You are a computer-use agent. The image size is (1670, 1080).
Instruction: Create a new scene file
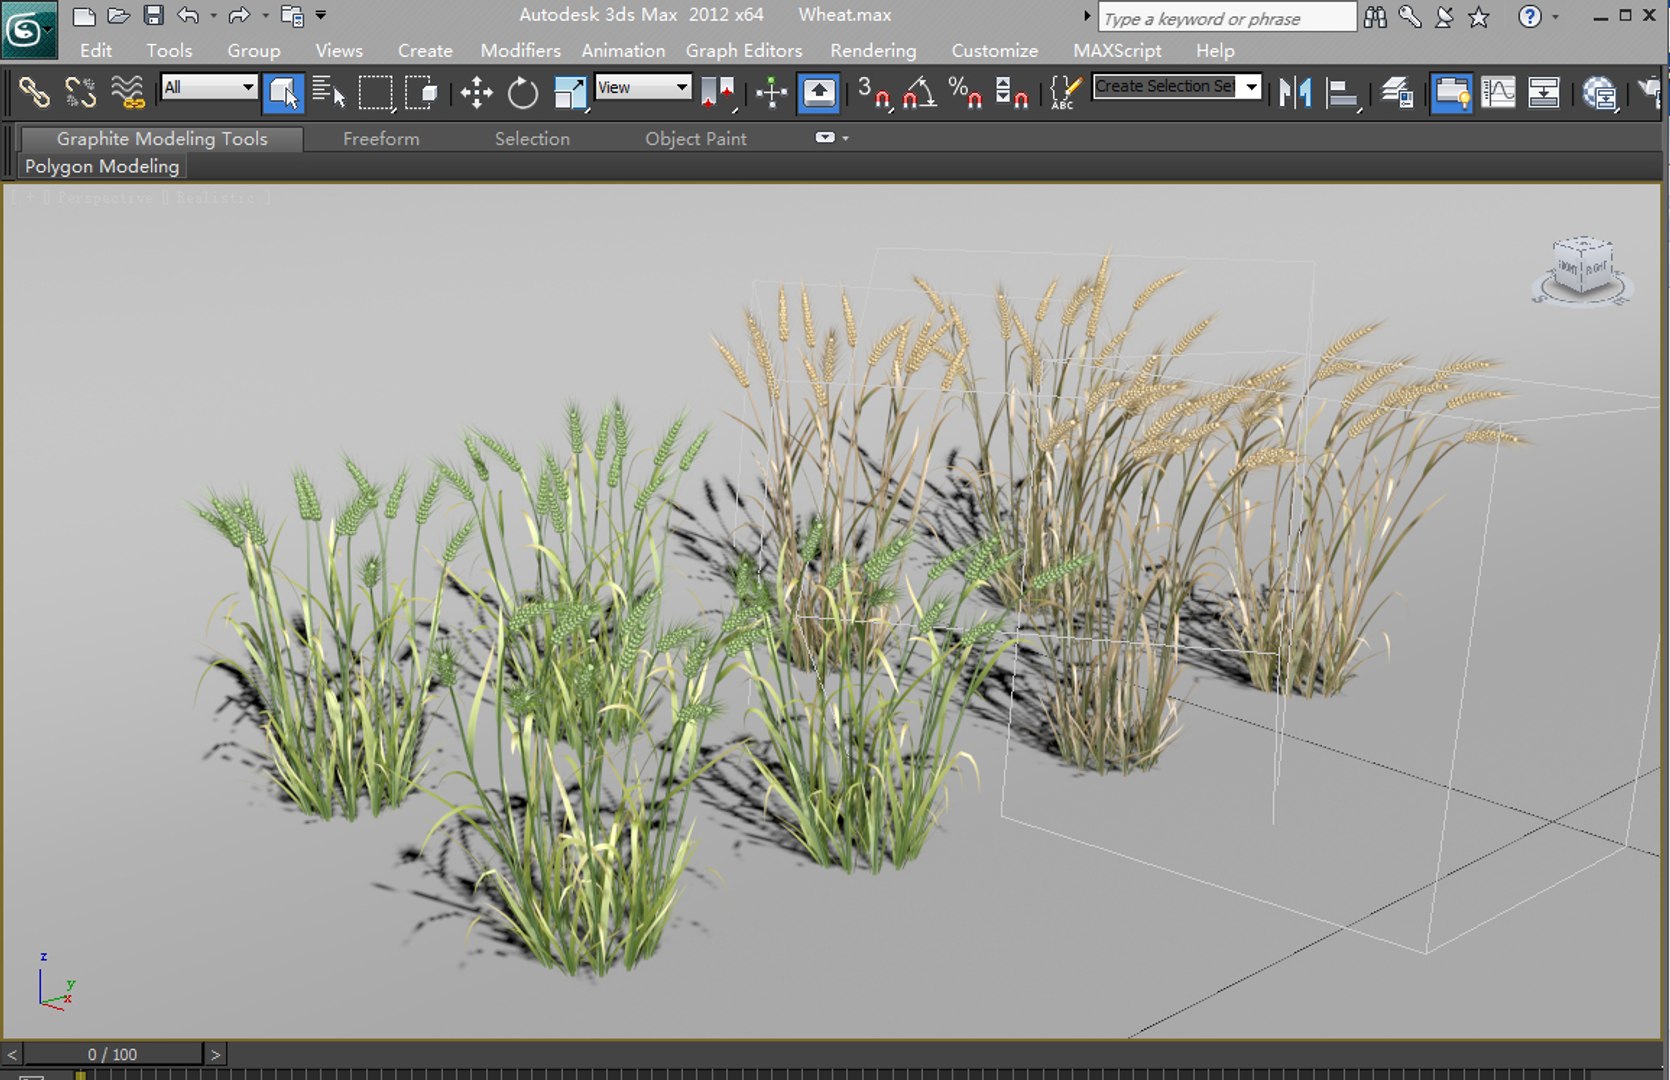84,16
